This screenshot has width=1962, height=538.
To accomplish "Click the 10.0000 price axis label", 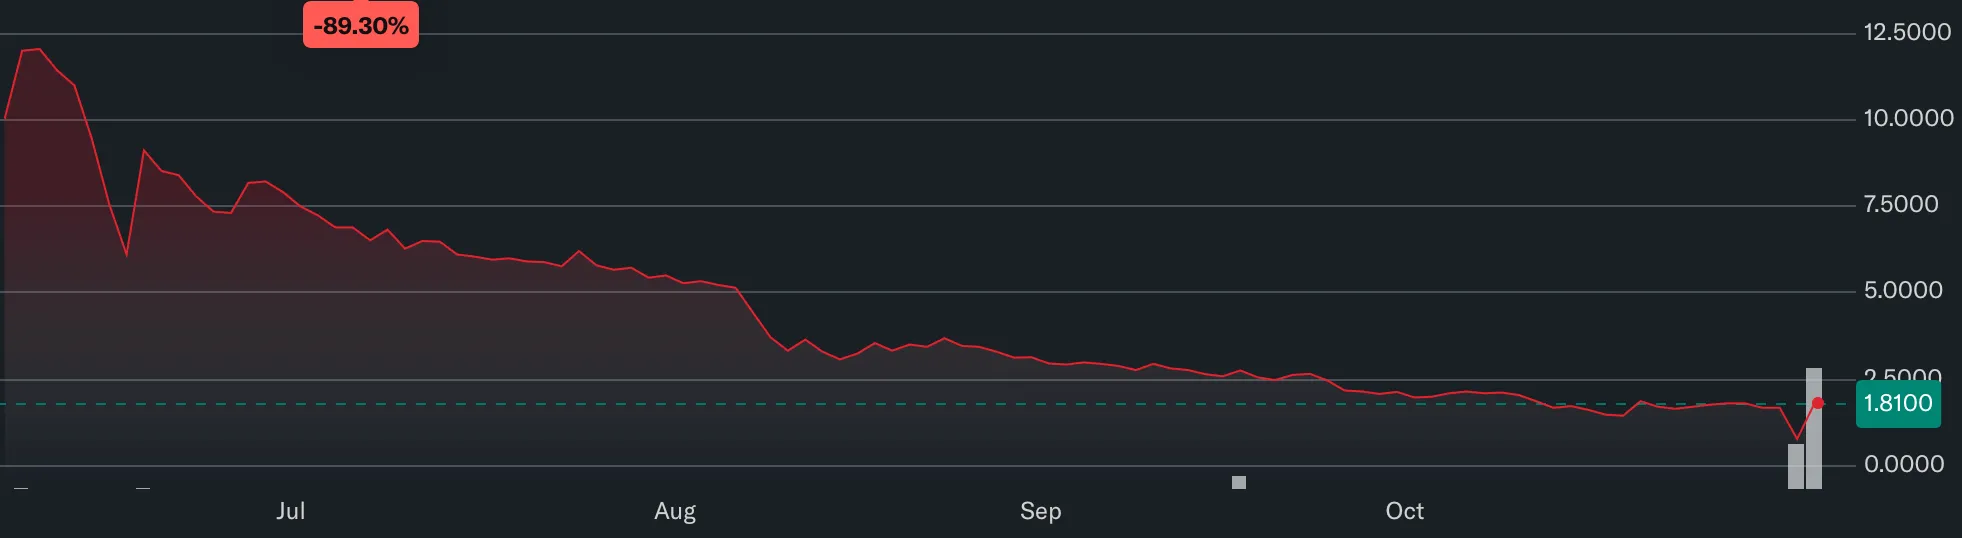I will coord(1908,118).
